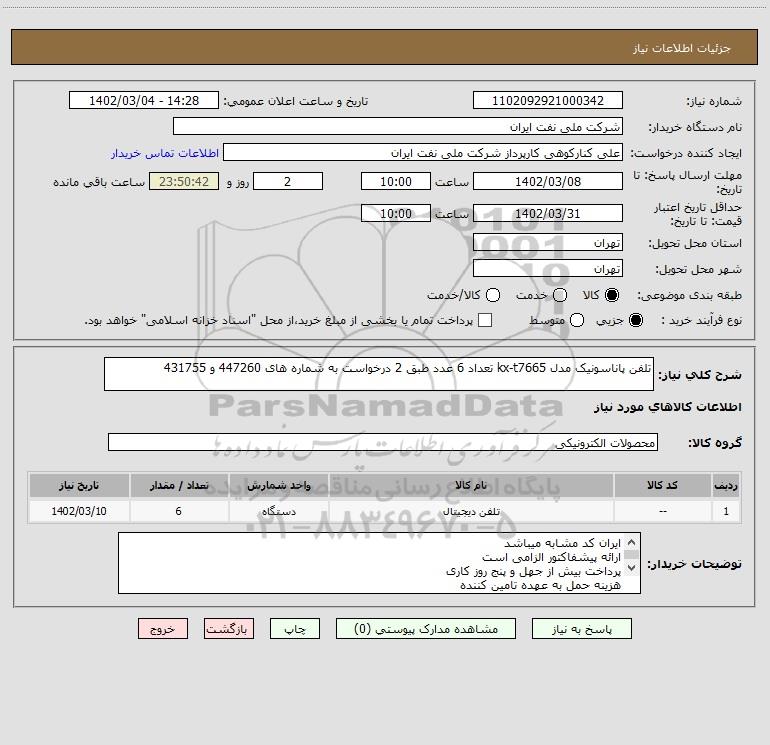Click the پاسخ به نیاز button
Viewport: 770px width, 745px height.
581,629
